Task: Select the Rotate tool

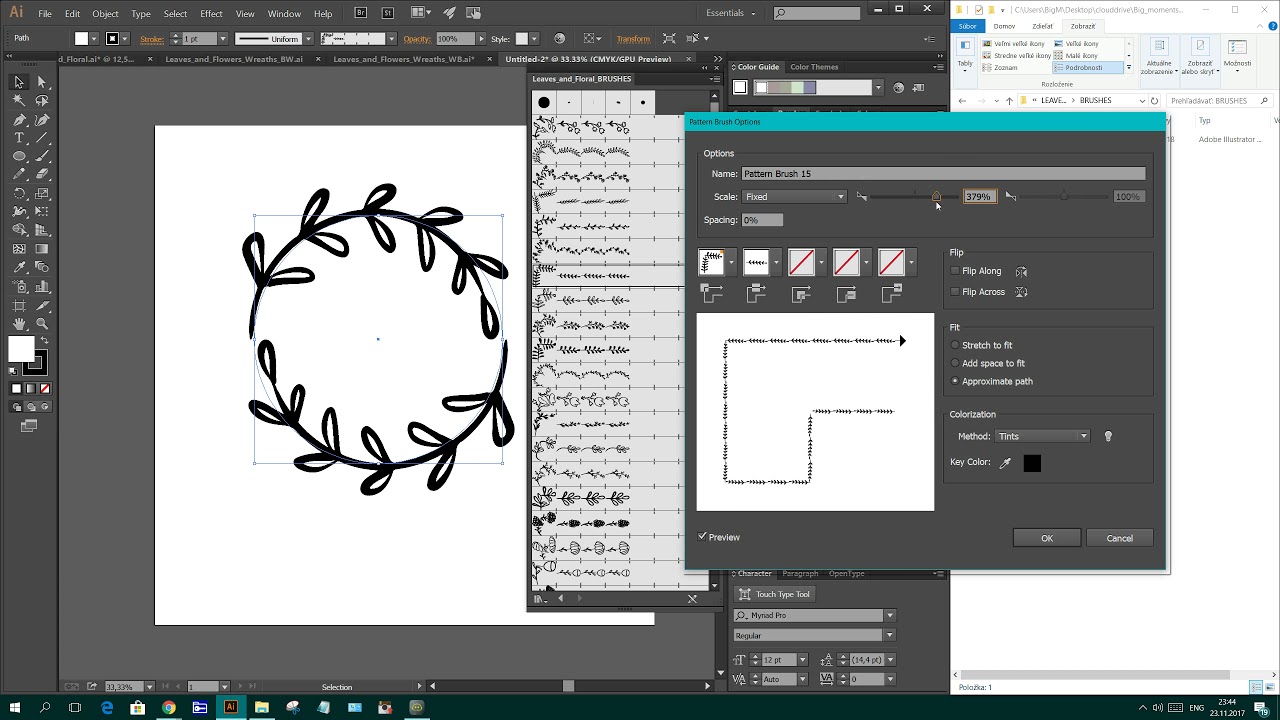Action: click(x=19, y=194)
